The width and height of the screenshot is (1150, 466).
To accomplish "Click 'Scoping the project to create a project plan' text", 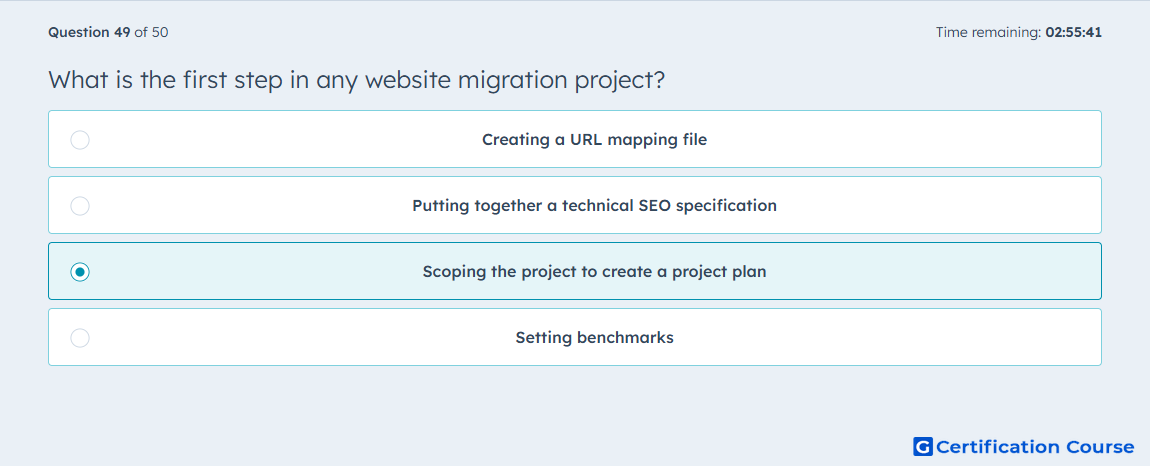I will click(594, 272).
